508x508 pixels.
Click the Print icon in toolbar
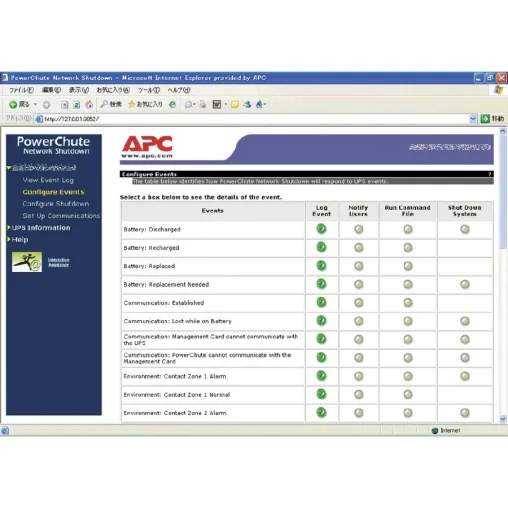[203, 105]
